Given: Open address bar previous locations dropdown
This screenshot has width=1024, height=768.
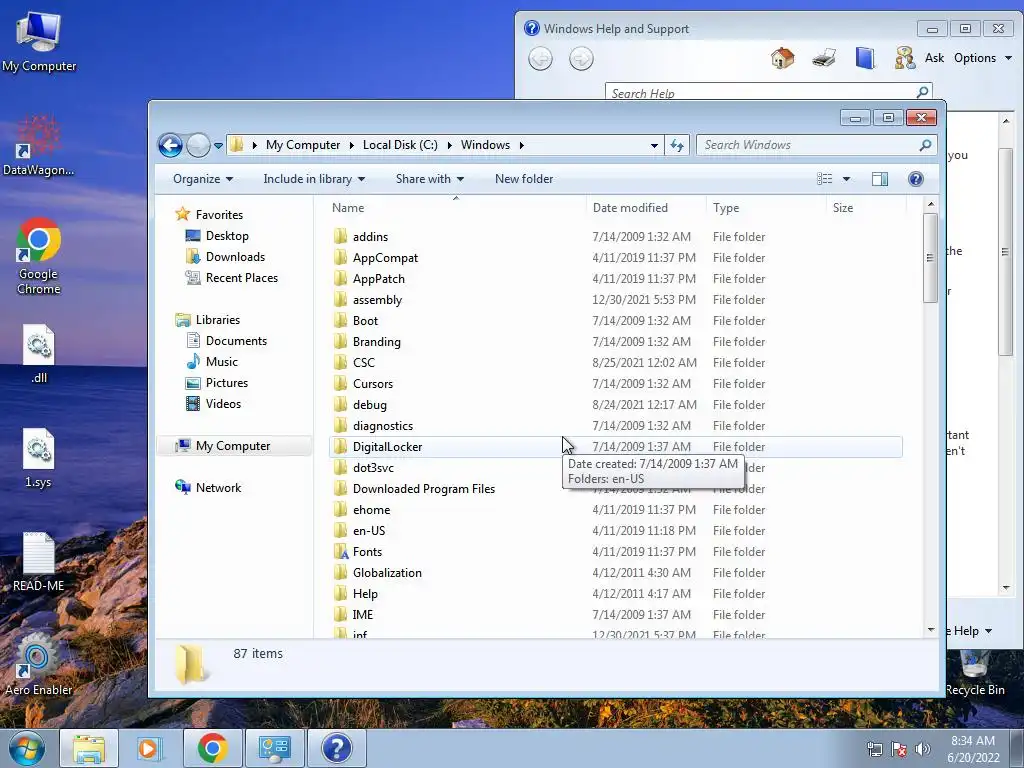Looking at the screenshot, I should [654, 145].
